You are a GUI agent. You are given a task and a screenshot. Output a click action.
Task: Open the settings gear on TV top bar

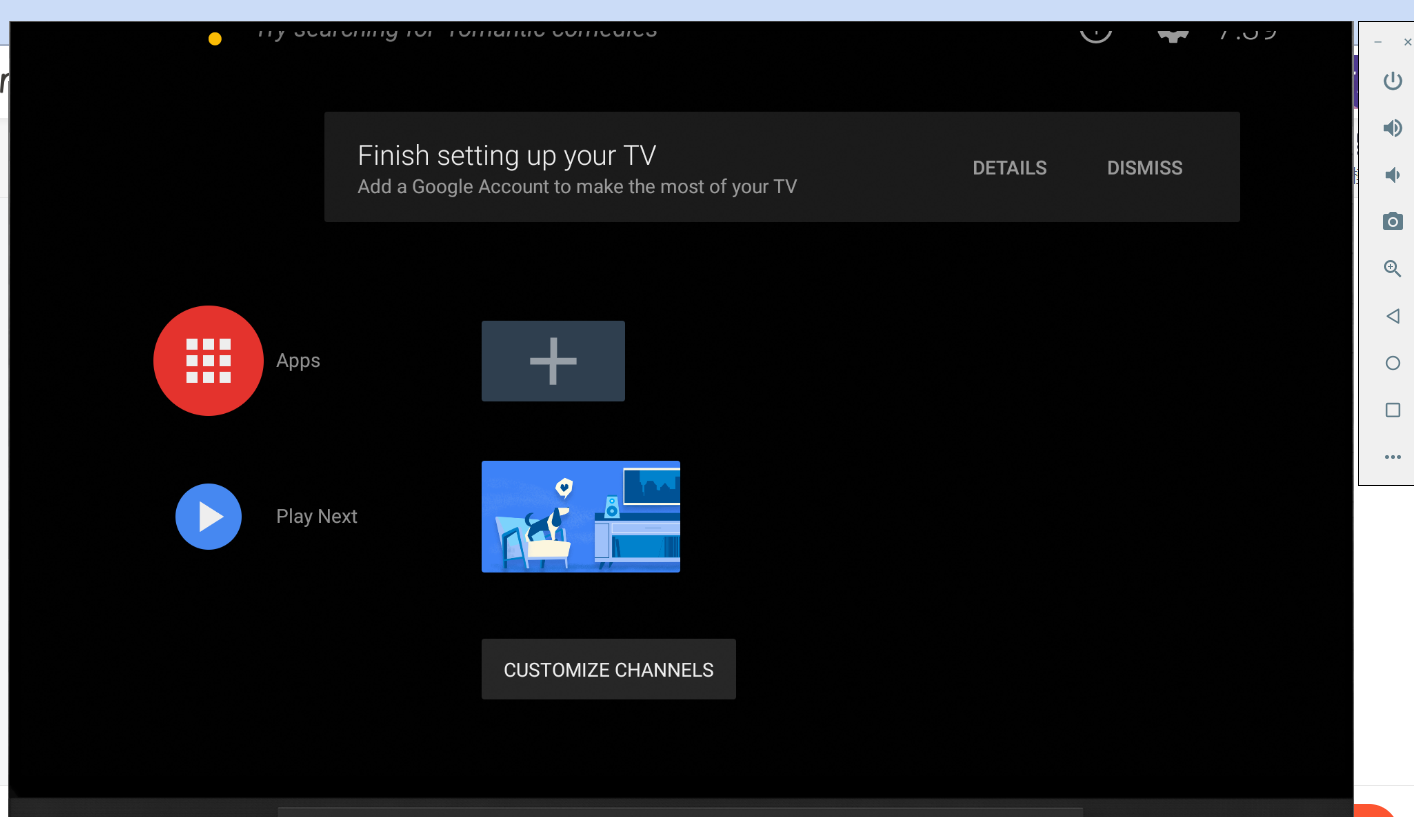(1172, 33)
